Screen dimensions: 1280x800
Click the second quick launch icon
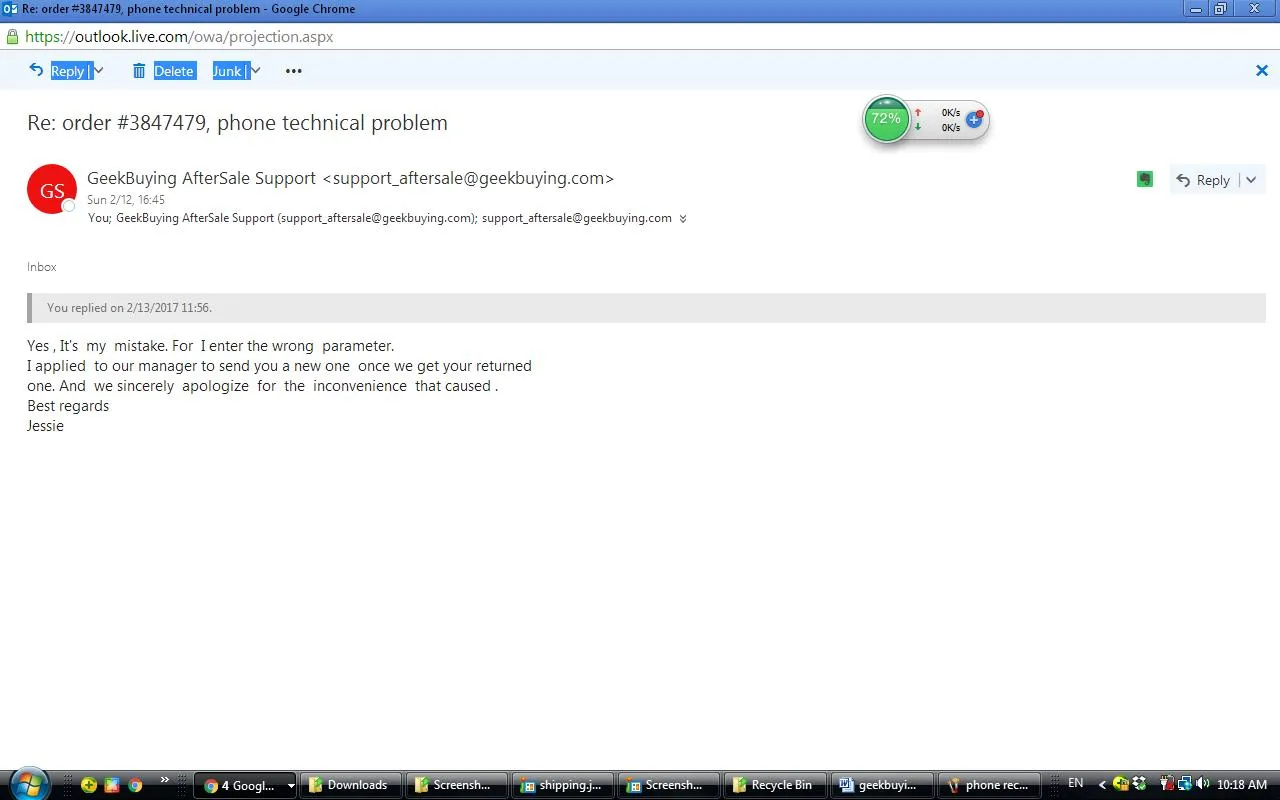click(112, 785)
